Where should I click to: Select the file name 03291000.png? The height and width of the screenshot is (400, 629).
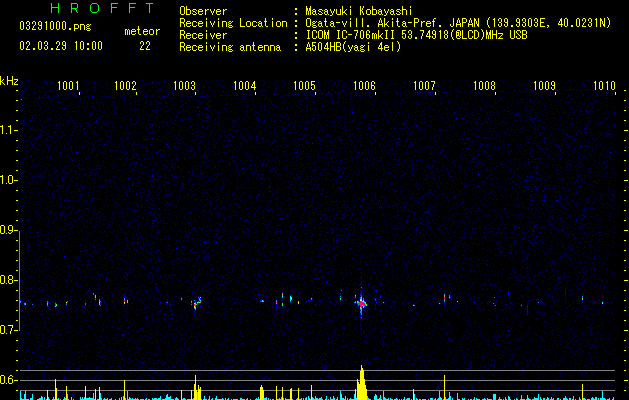click(x=55, y=26)
